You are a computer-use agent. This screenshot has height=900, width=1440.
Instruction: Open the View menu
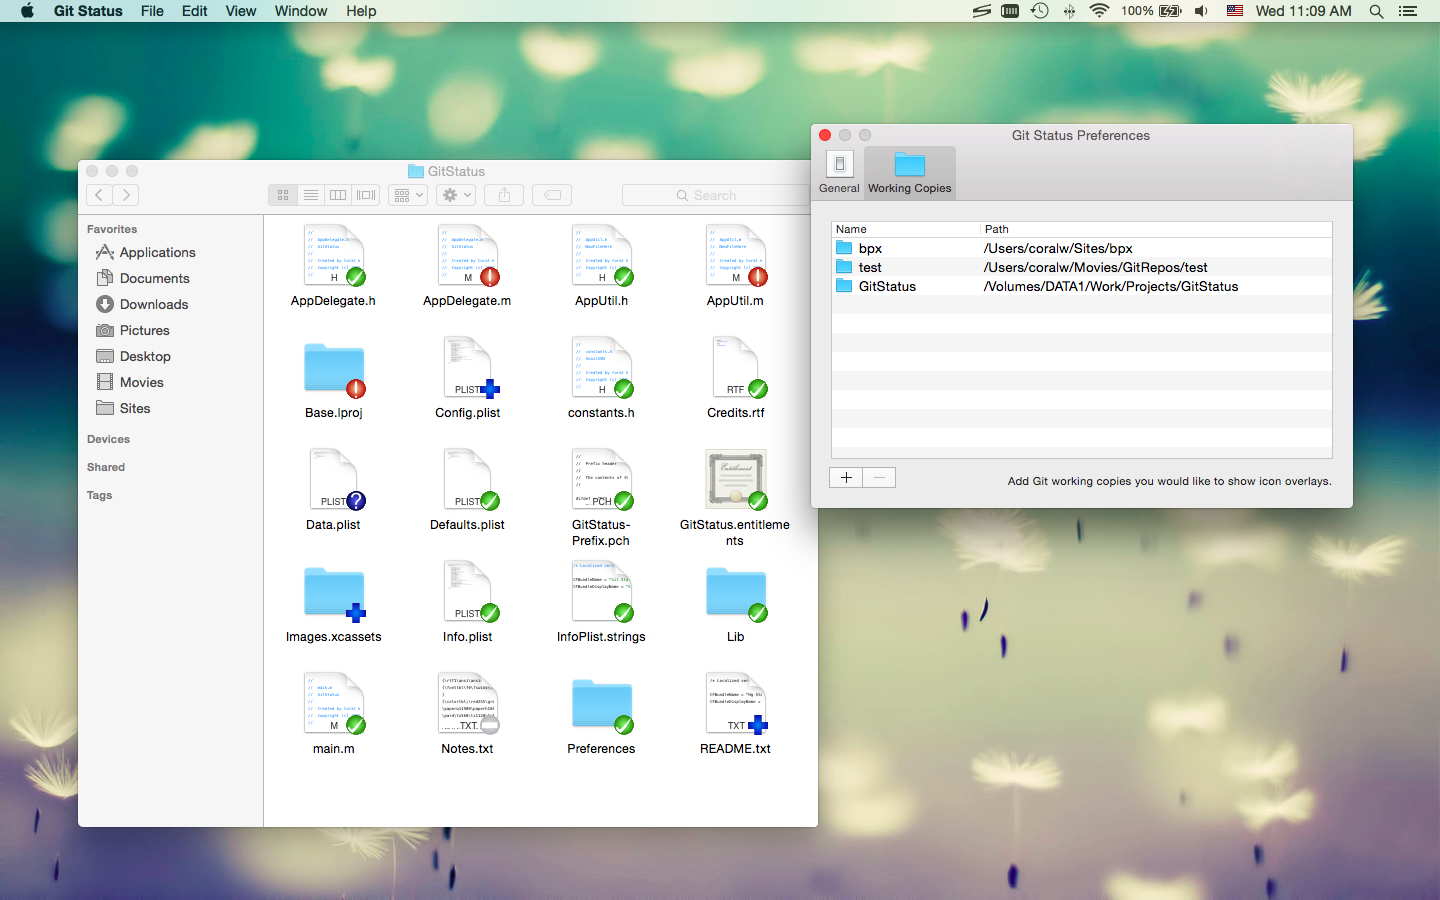click(241, 11)
